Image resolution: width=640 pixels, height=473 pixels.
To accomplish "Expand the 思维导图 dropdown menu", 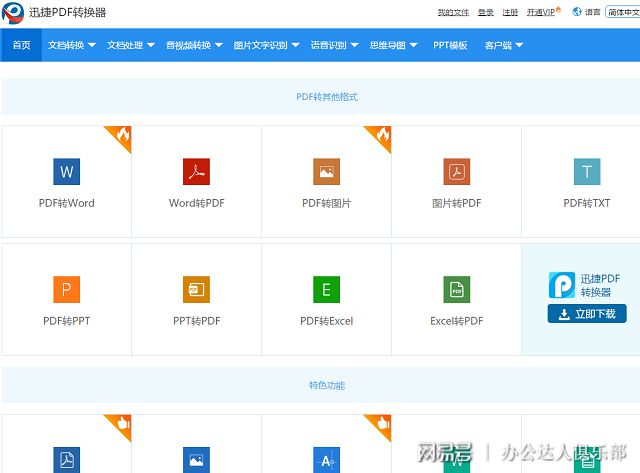I will [393, 45].
